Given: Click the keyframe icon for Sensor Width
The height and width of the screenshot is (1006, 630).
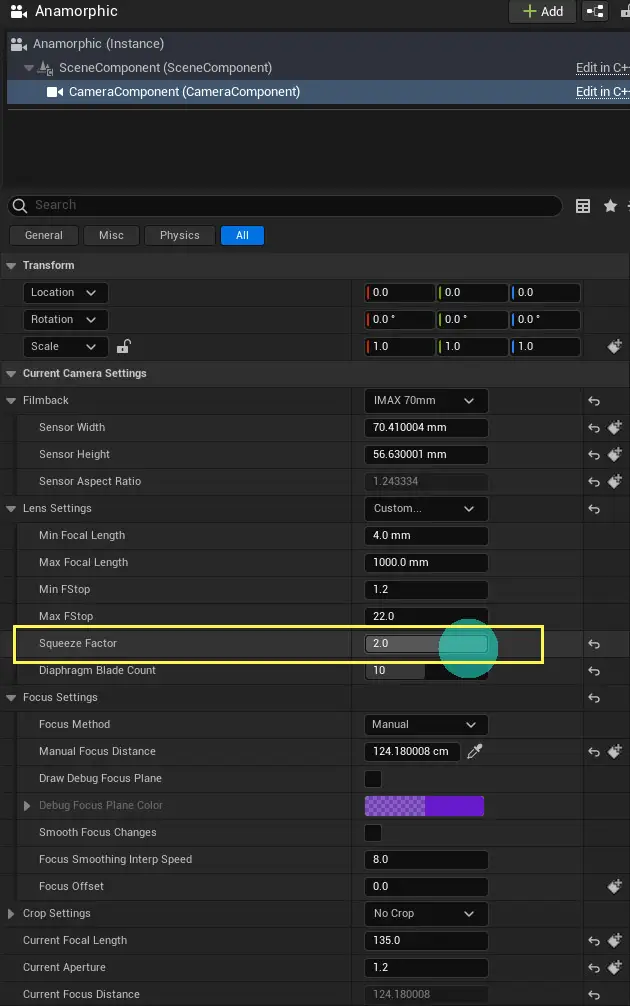Looking at the screenshot, I should (615, 428).
